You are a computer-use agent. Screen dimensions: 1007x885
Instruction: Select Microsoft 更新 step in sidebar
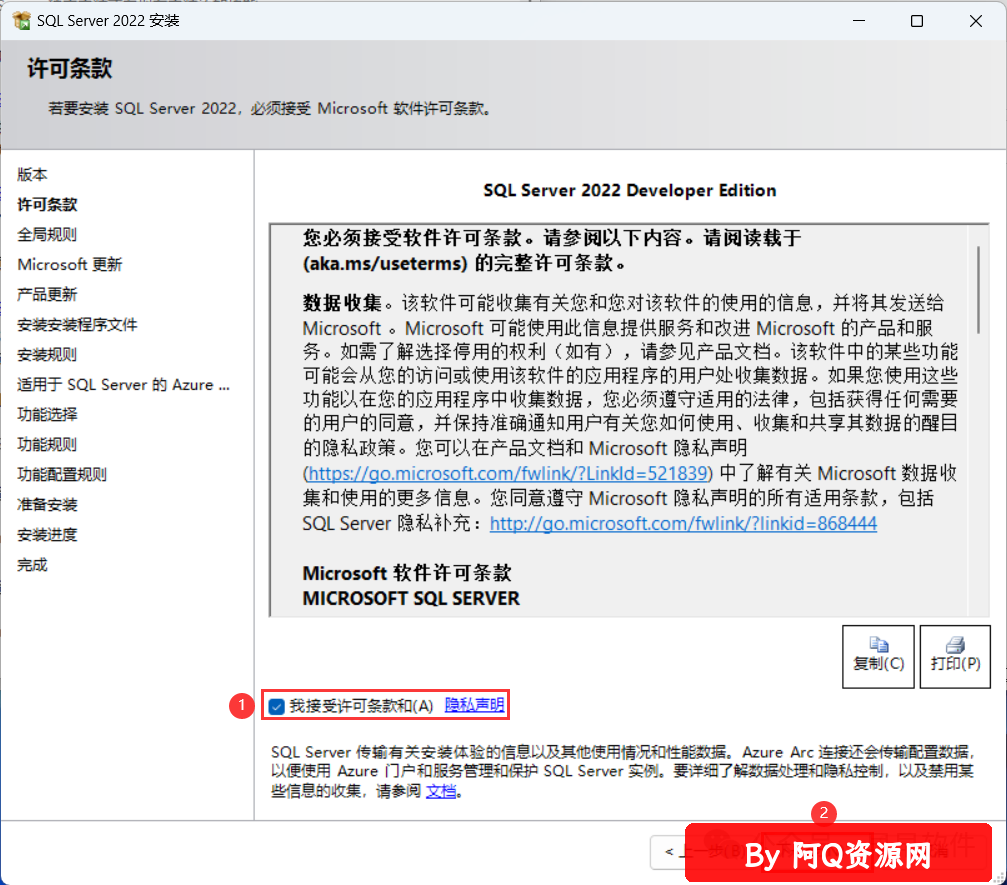[69, 265]
